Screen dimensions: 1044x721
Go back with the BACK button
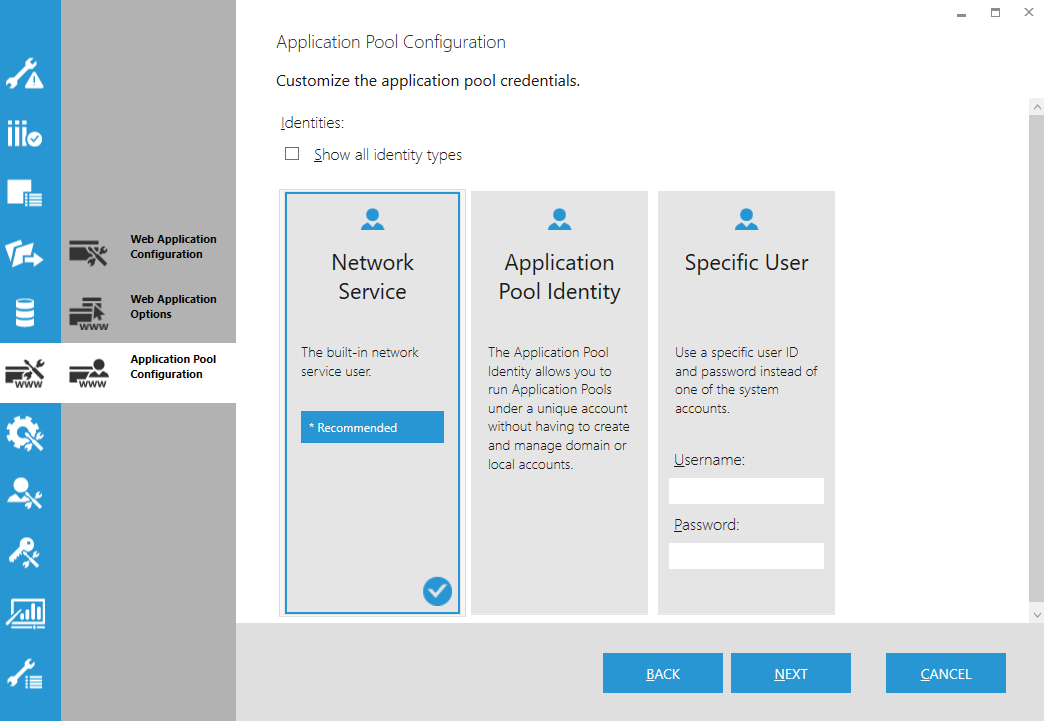(x=662, y=673)
